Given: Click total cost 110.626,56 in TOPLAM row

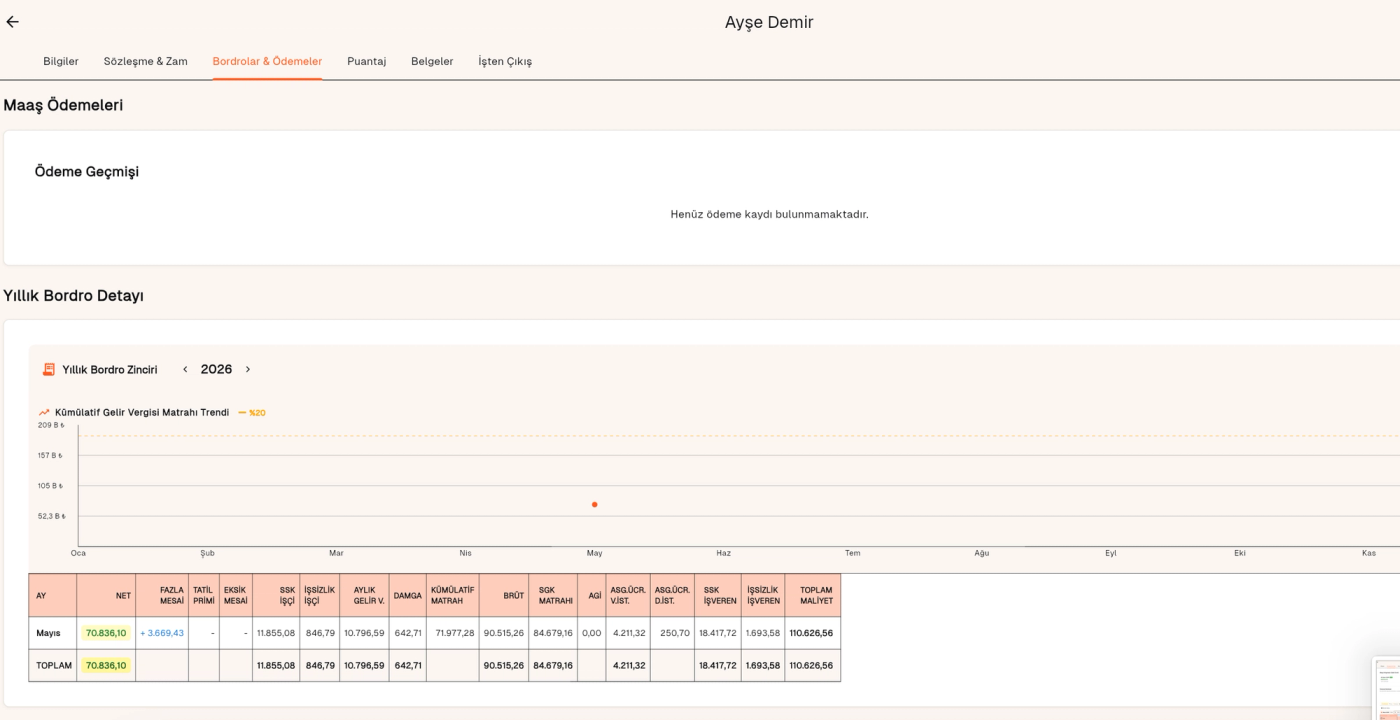Looking at the screenshot, I should [811, 665].
